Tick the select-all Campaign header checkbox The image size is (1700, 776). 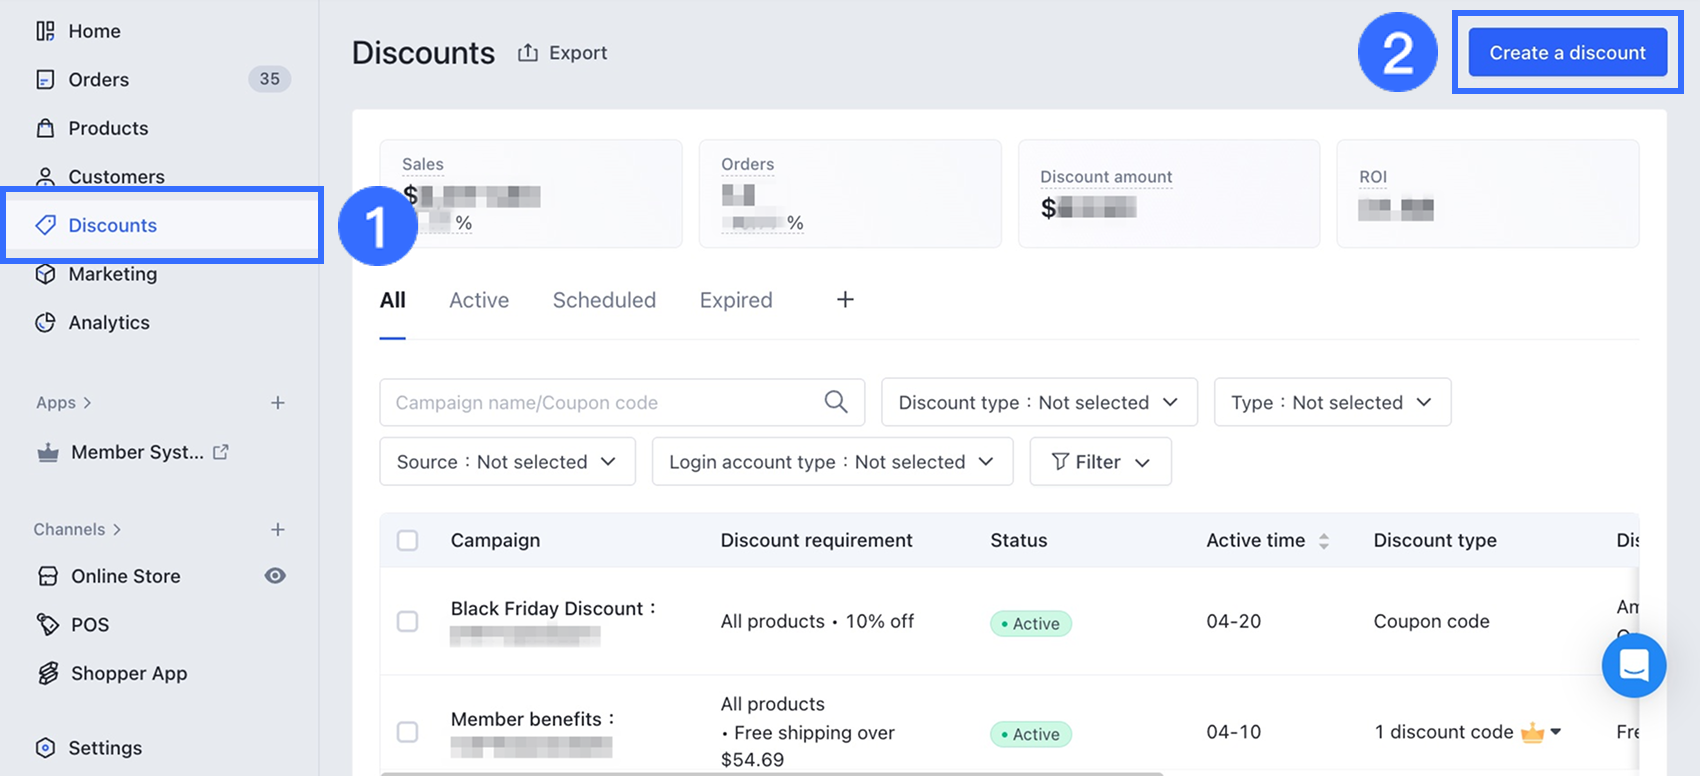(x=408, y=541)
